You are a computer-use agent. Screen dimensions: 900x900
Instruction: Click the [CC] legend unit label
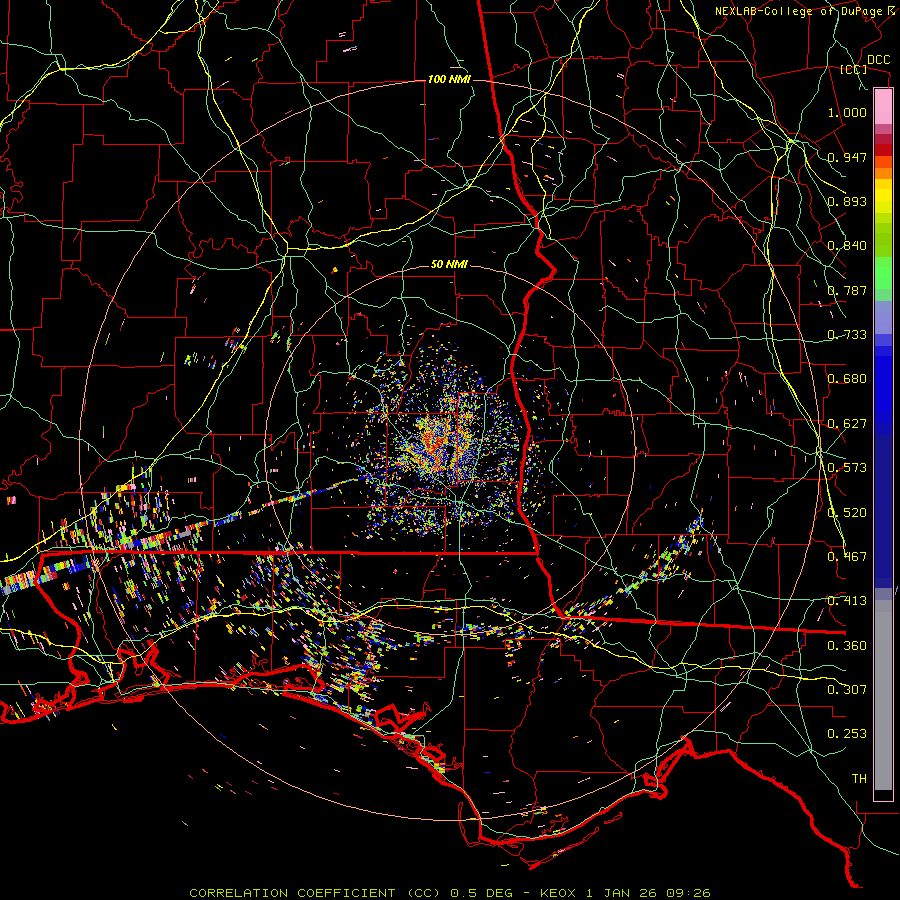point(854,69)
